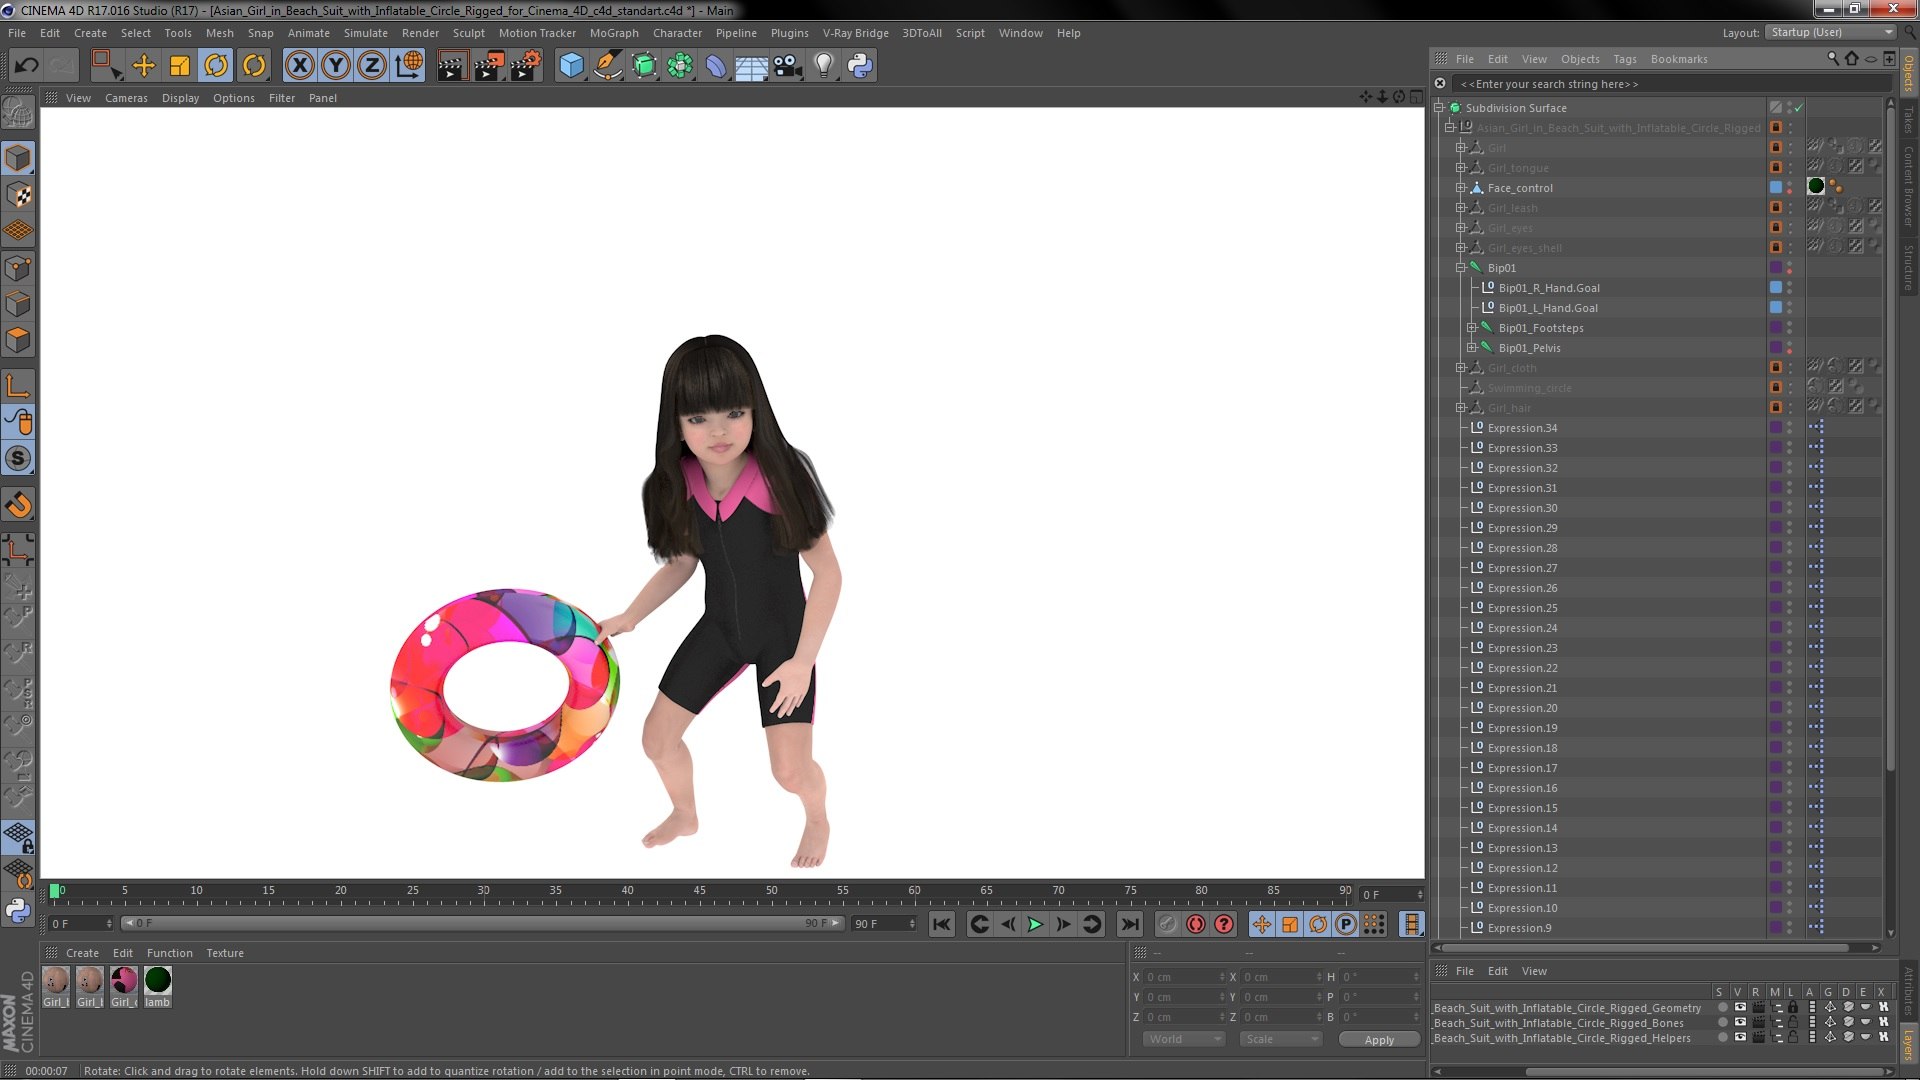Add a Light object

click(x=824, y=66)
